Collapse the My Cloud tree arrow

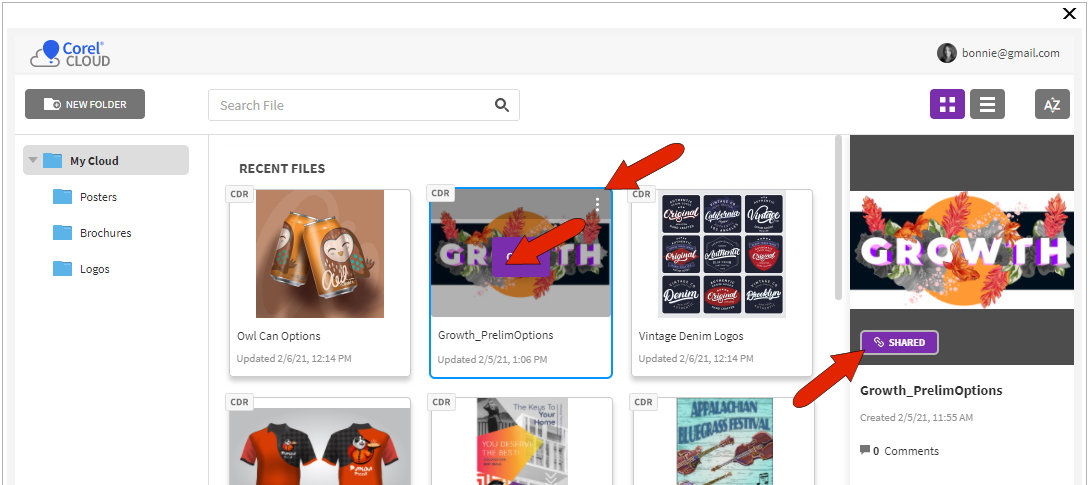(33, 160)
